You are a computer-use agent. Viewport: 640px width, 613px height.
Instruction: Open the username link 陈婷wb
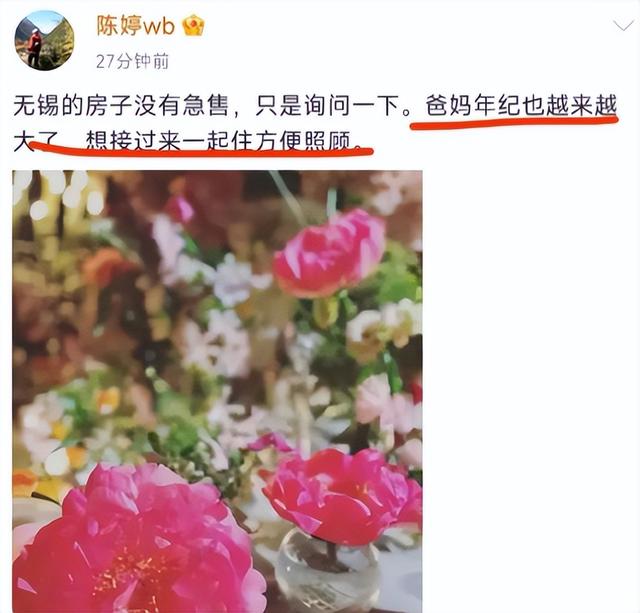[136, 26]
